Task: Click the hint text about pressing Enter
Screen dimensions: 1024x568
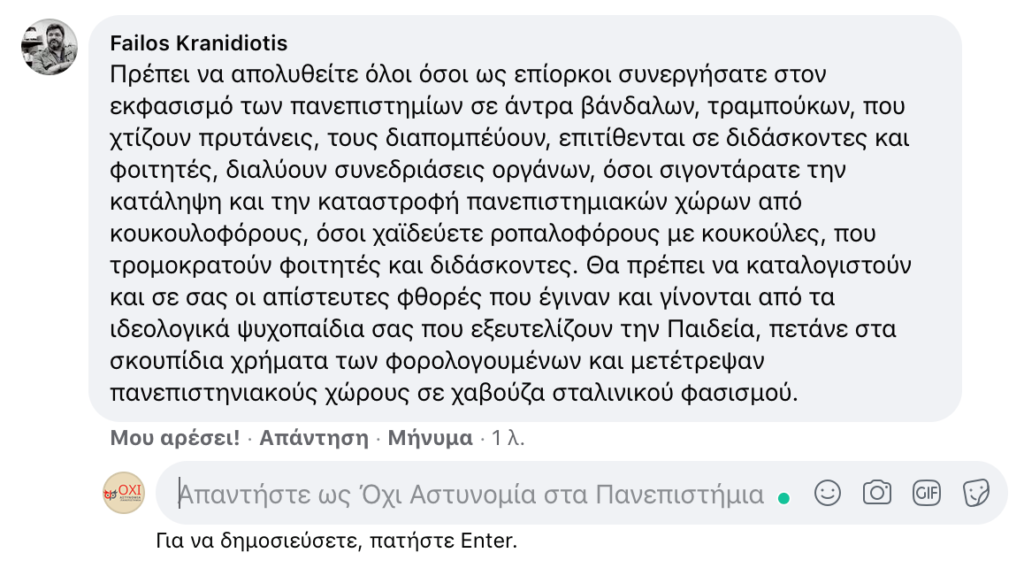Action: point(336,541)
